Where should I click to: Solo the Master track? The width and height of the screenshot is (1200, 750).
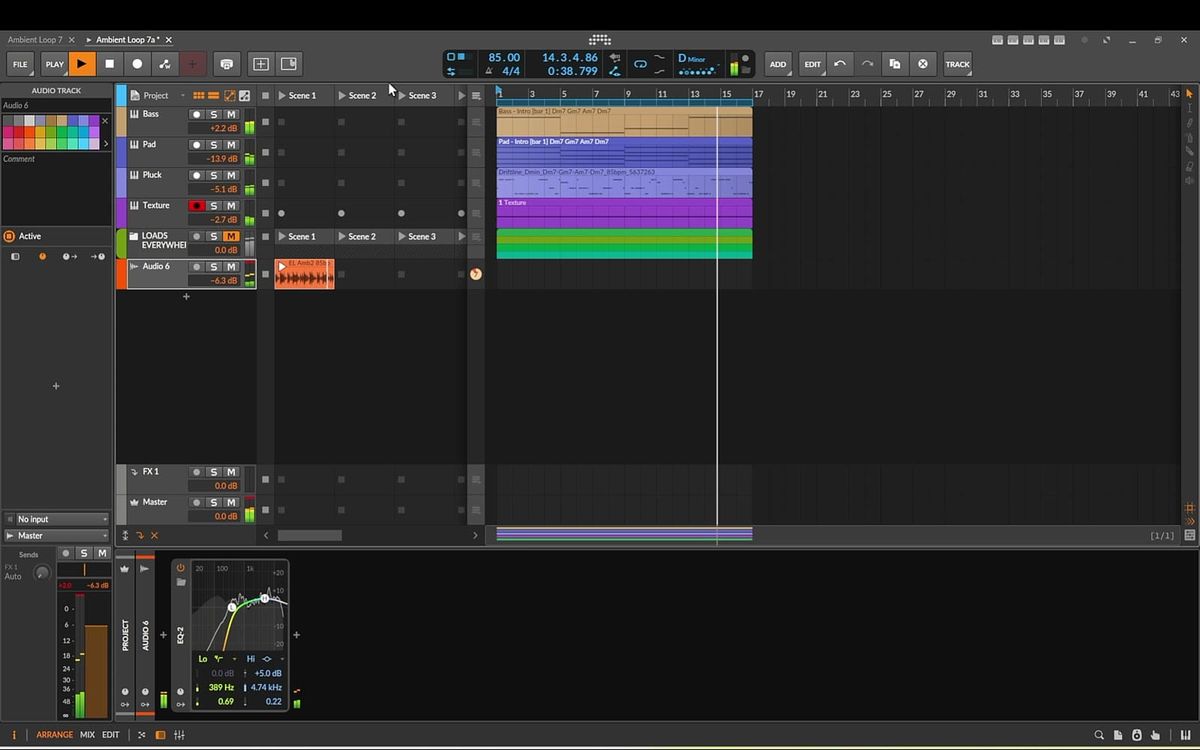pos(213,503)
